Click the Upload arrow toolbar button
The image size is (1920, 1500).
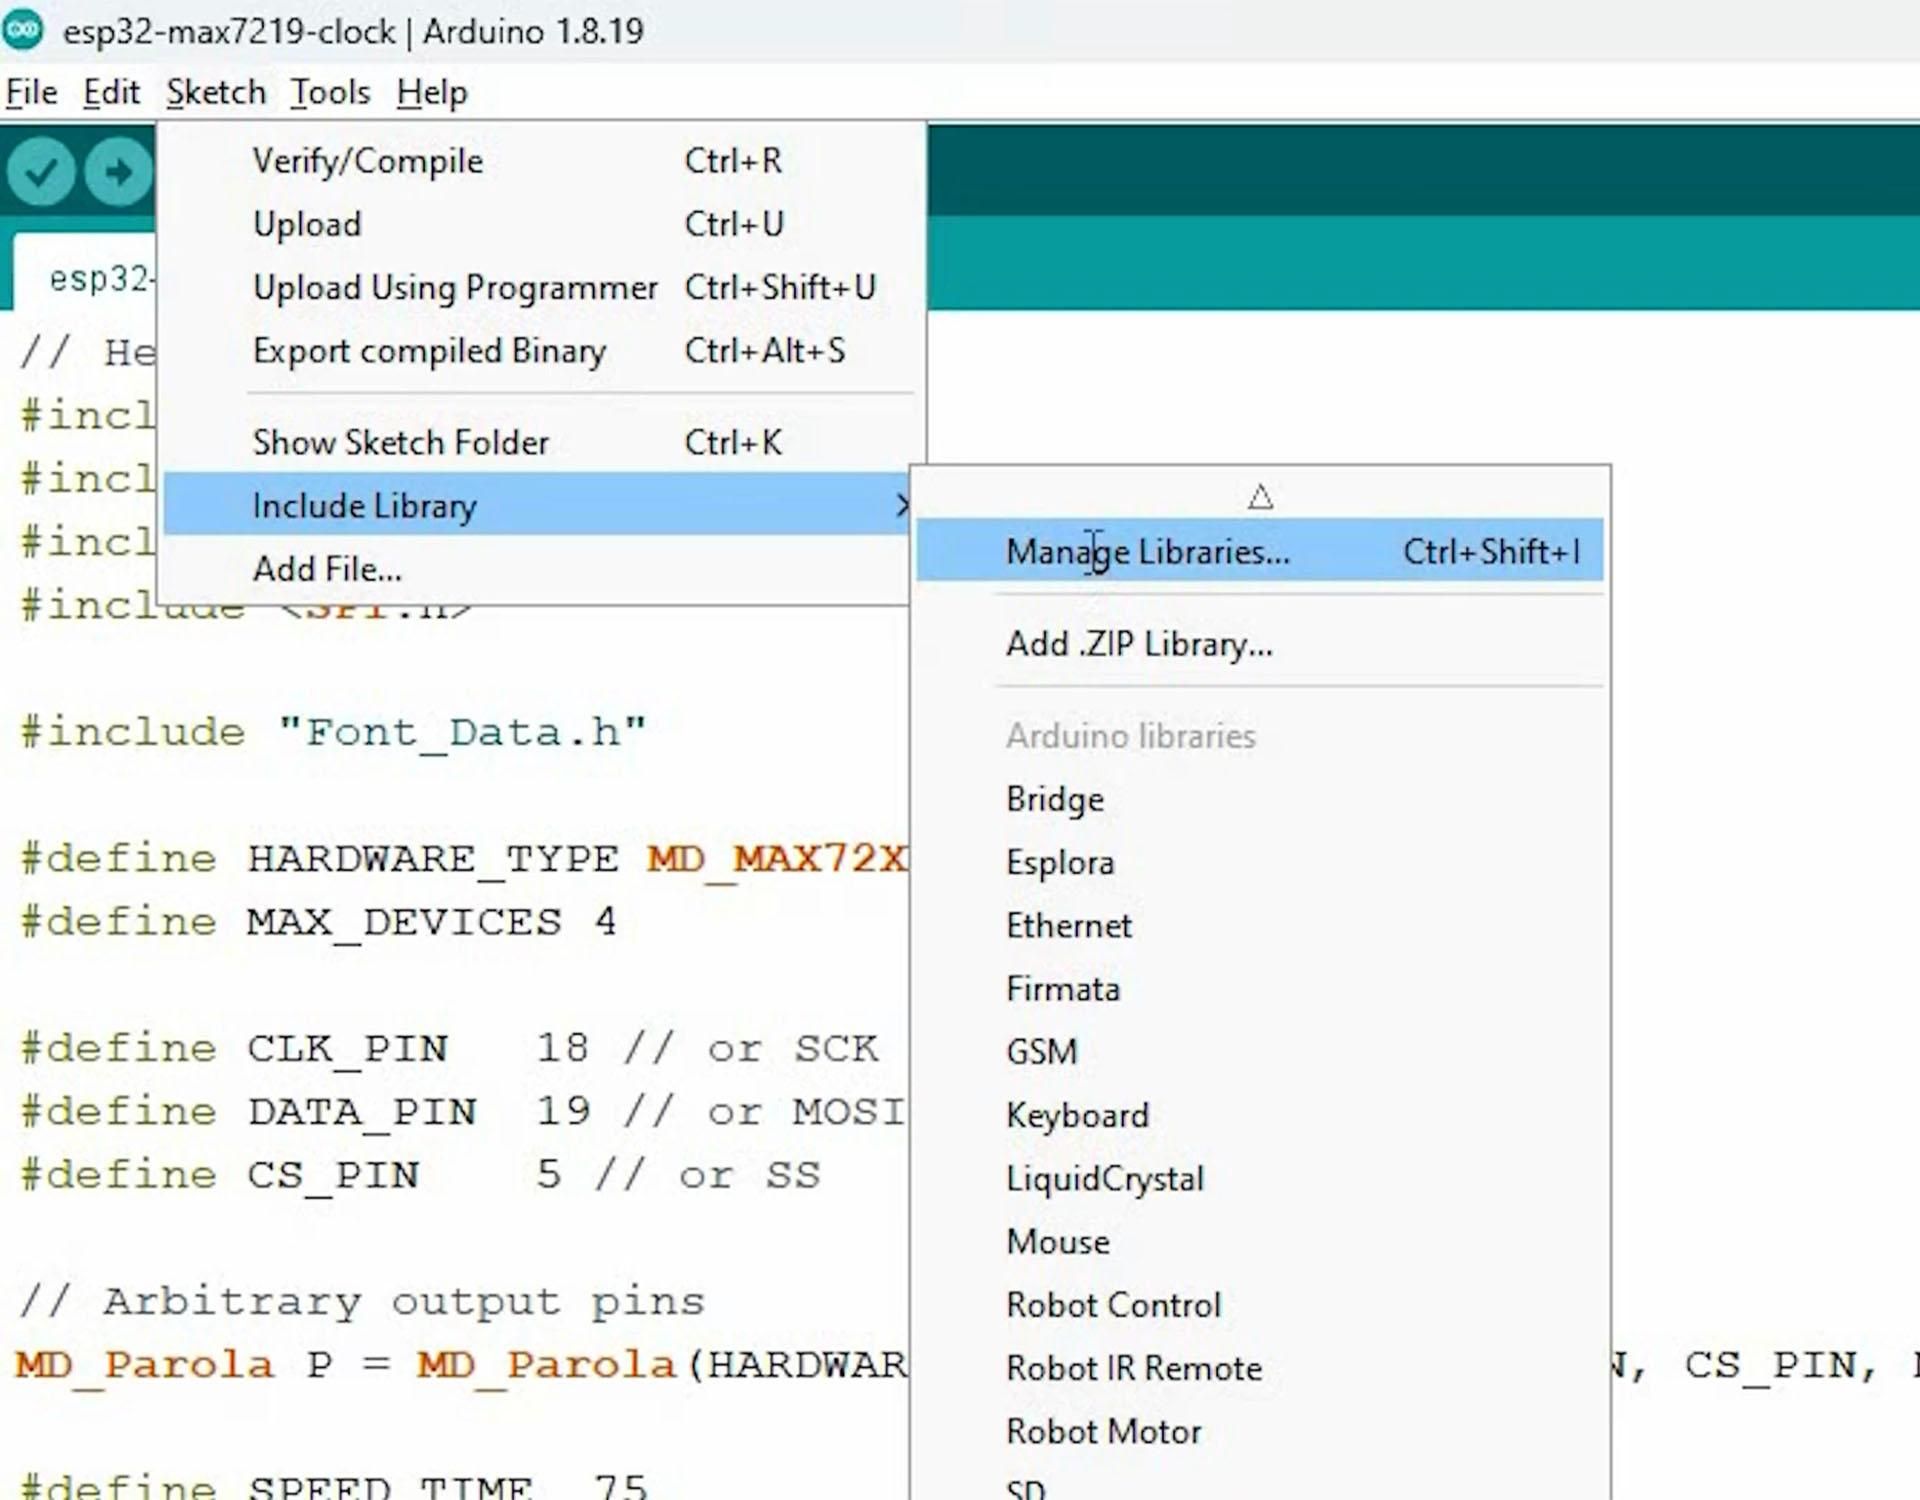[118, 172]
